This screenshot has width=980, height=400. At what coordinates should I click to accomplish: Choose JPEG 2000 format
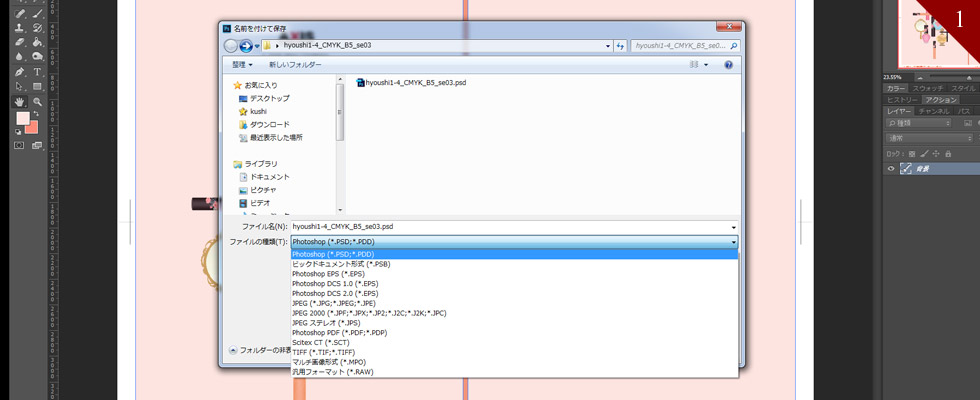[x=514, y=313]
